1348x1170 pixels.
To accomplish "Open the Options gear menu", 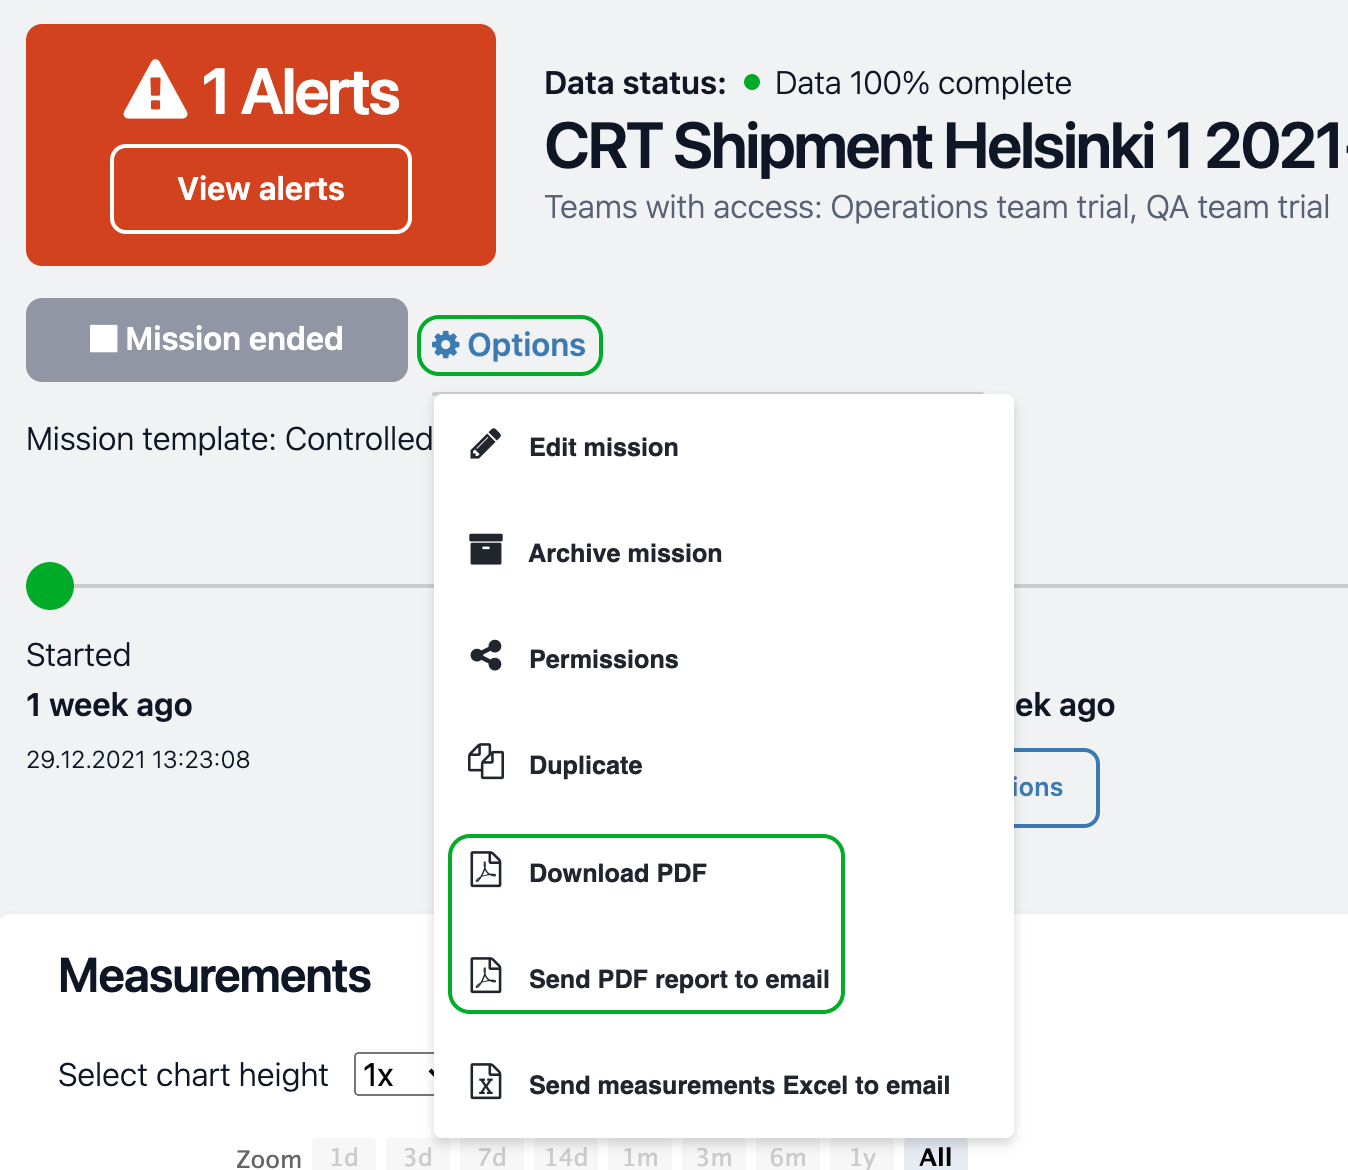I will 509,345.
